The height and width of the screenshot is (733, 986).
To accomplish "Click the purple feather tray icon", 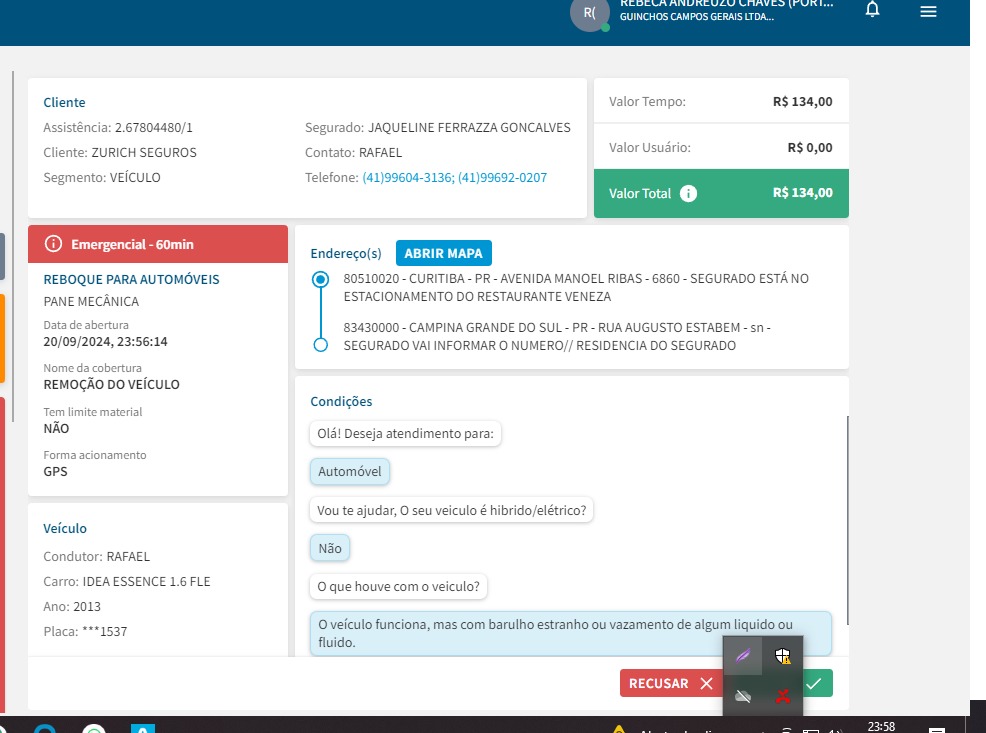I will [743, 656].
